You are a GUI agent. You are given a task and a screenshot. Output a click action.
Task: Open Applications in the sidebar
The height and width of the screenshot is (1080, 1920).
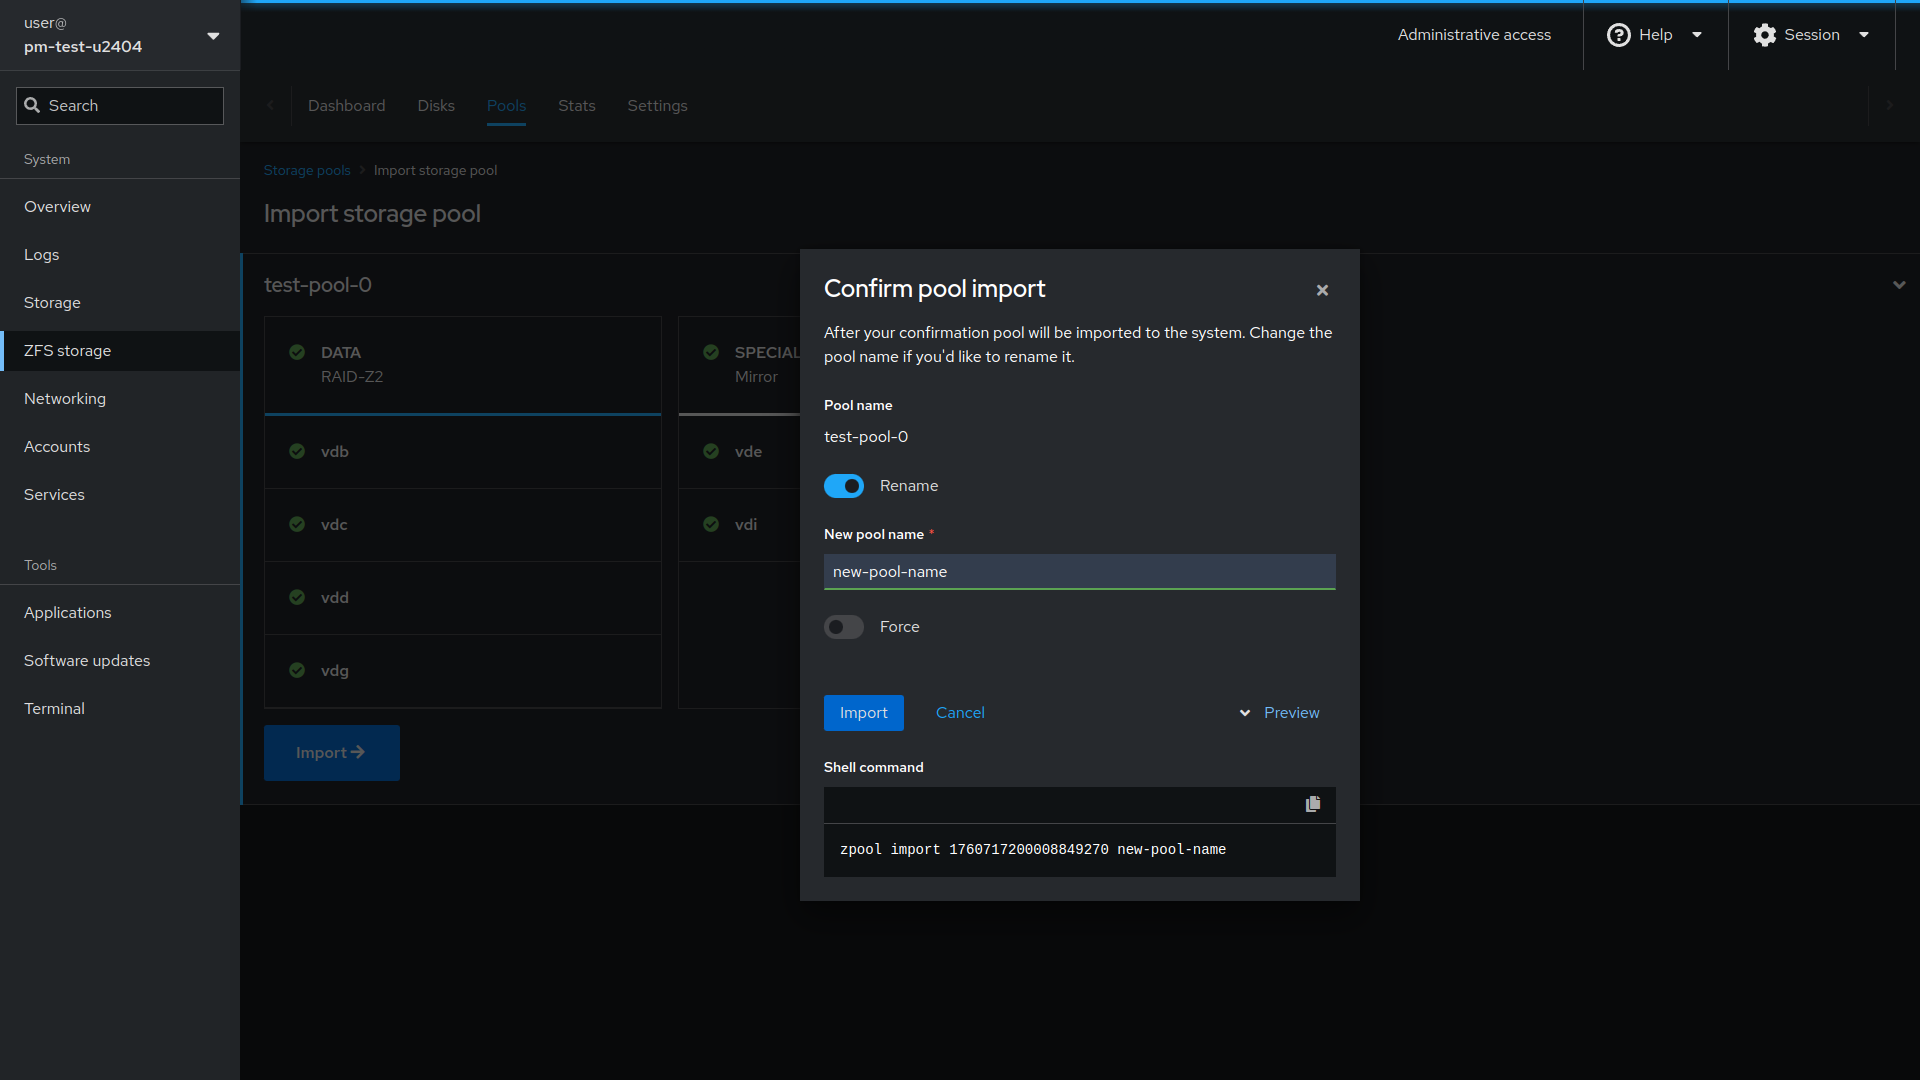(x=120, y=613)
